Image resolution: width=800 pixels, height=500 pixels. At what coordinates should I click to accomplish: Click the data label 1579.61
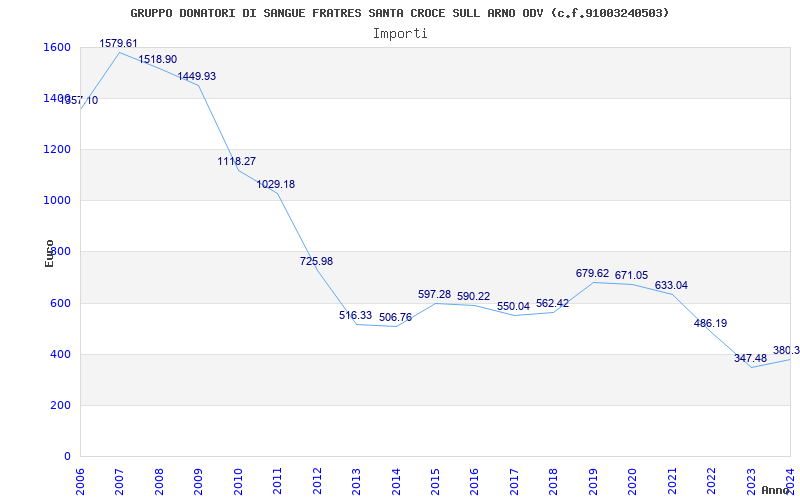click(x=118, y=43)
